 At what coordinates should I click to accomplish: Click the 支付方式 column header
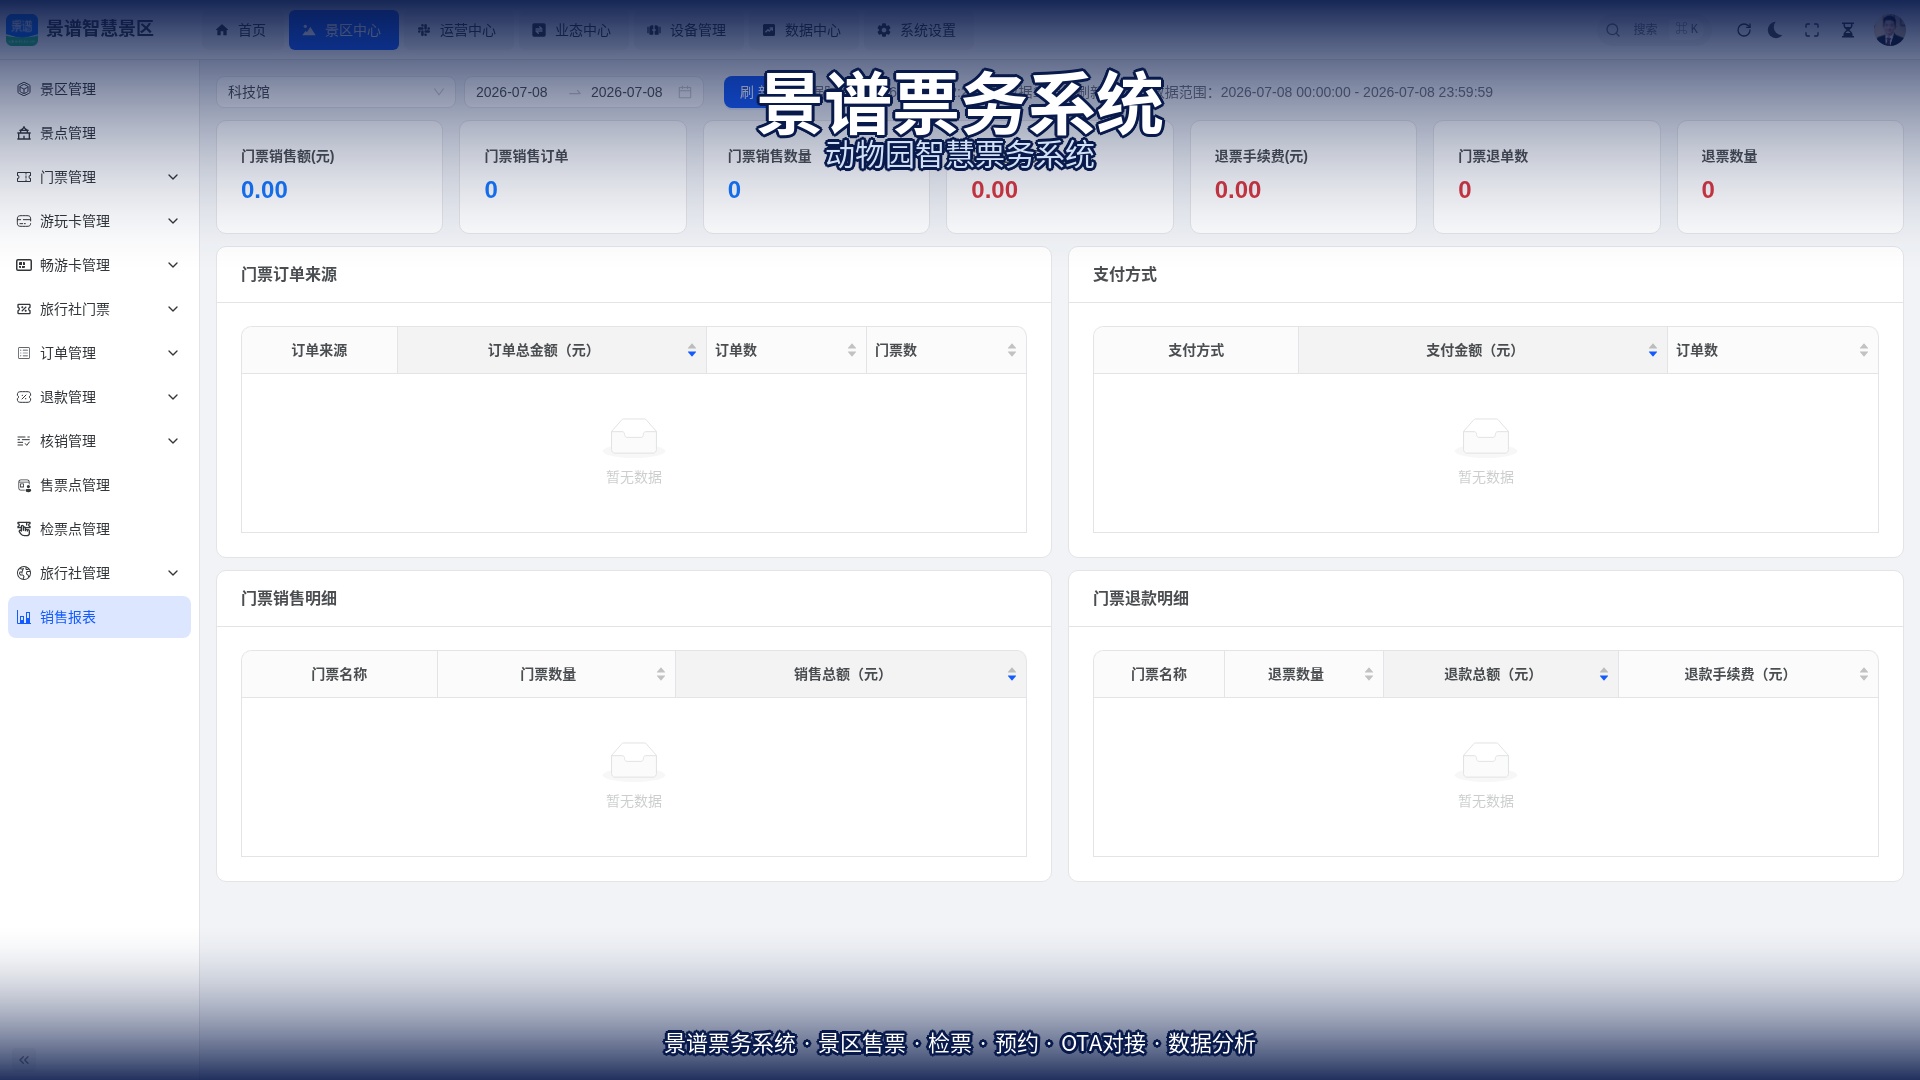(1196, 351)
